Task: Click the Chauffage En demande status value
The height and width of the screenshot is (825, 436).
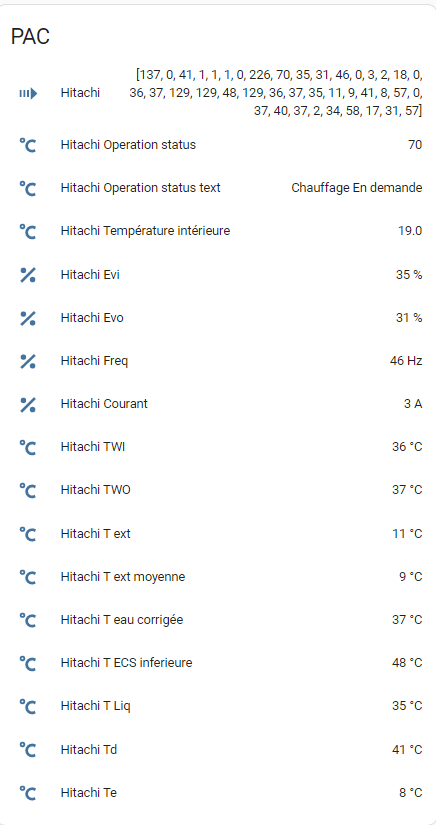Action: pos(357,188)
